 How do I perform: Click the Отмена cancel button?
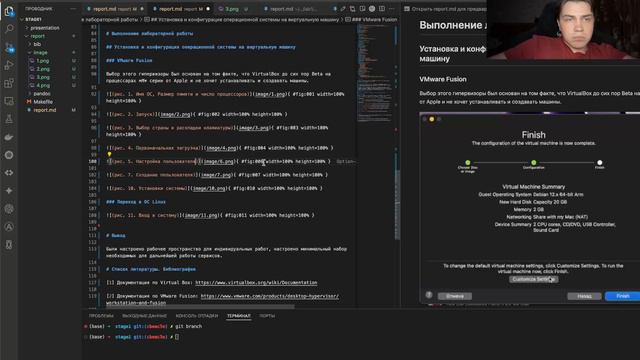pos(455,296)
